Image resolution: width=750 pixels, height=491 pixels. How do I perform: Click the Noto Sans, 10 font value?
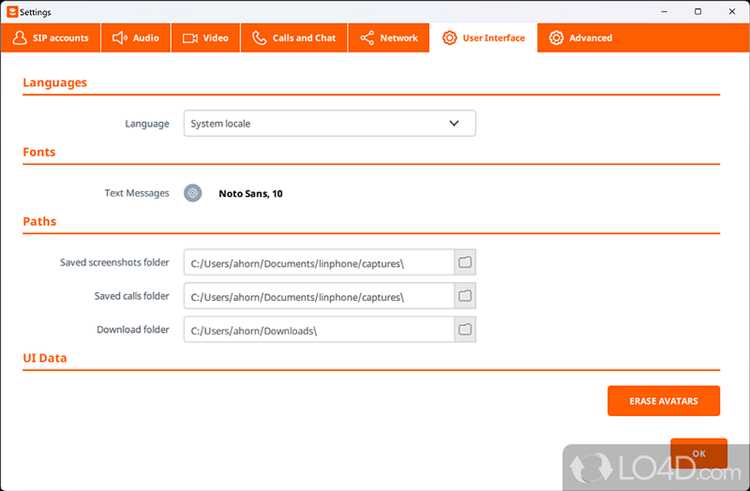click(x=251, y=194)
